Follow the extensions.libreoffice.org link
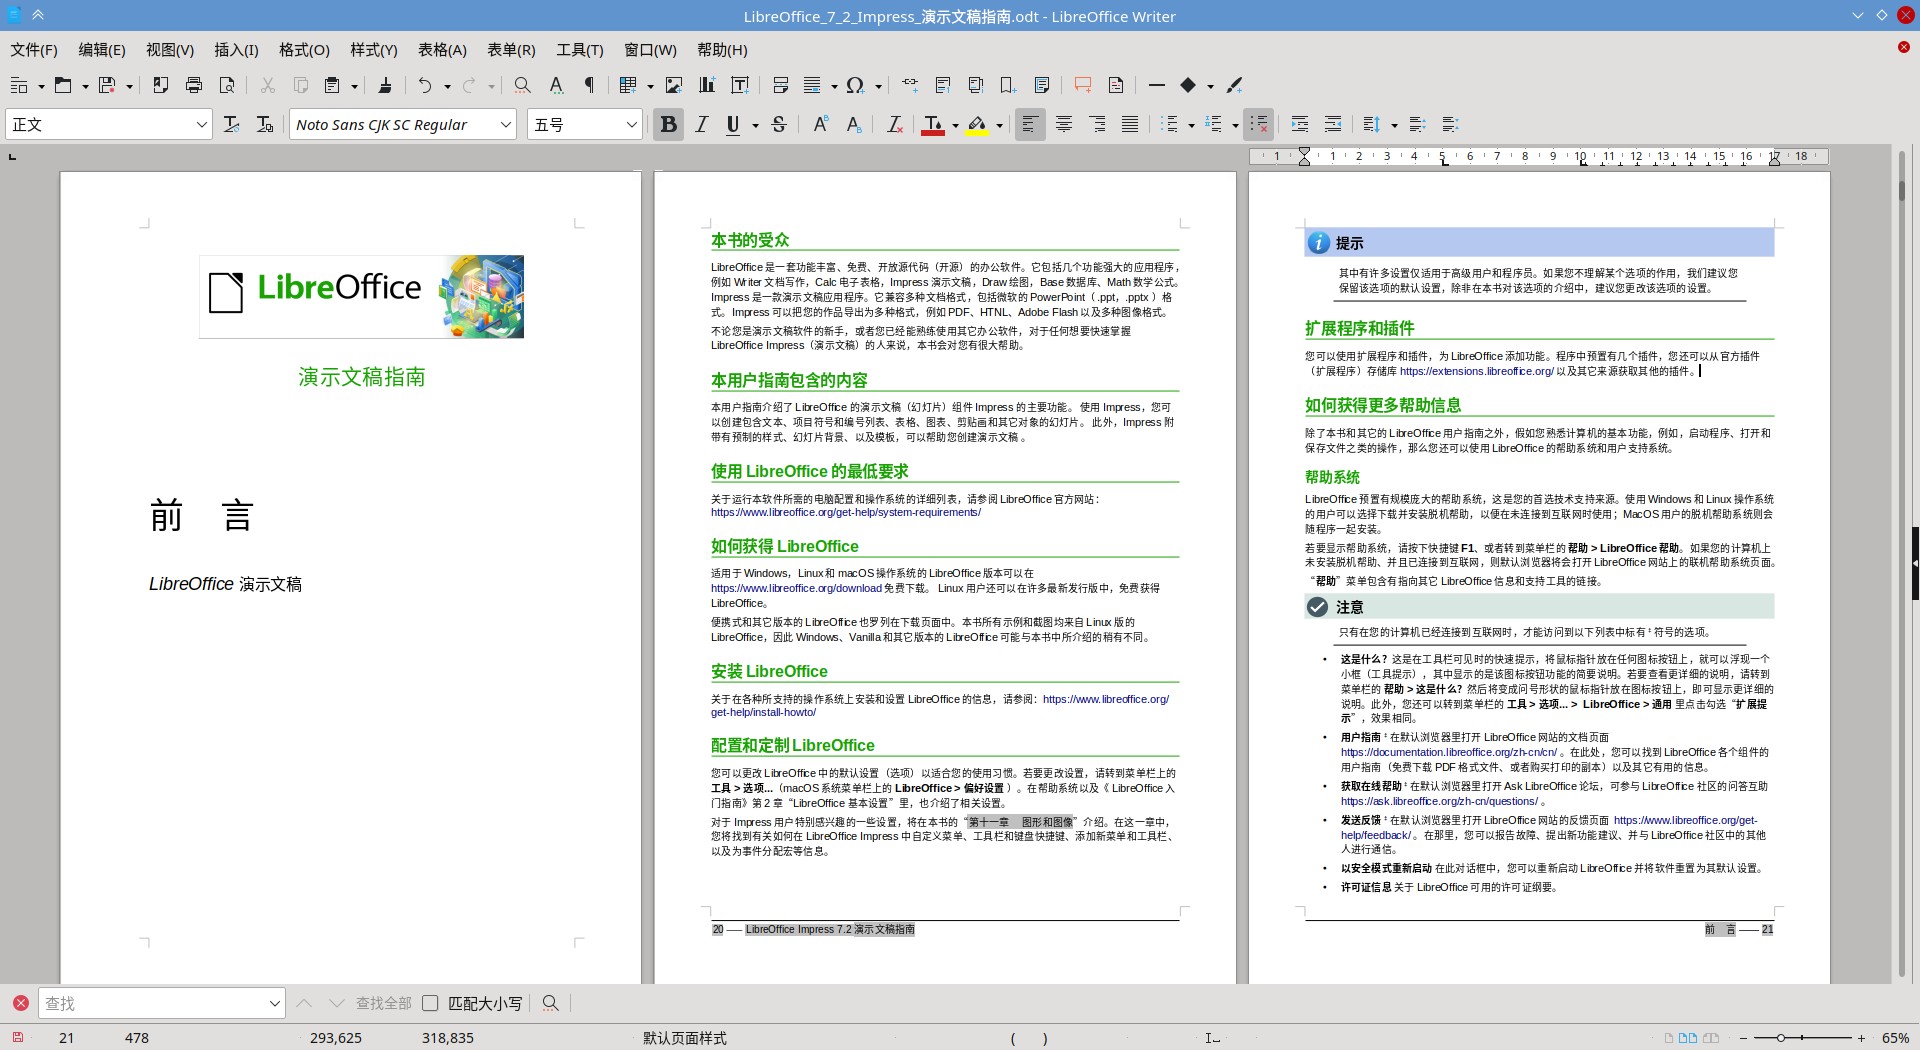The height and width of the screenshot is (1050, 1920). 1476,371
